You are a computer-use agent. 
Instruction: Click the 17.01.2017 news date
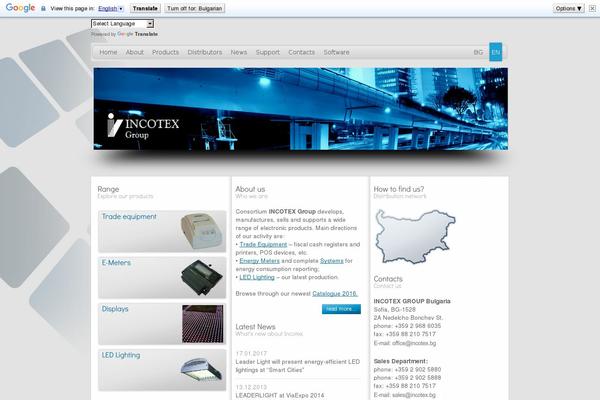pos(251,353)
